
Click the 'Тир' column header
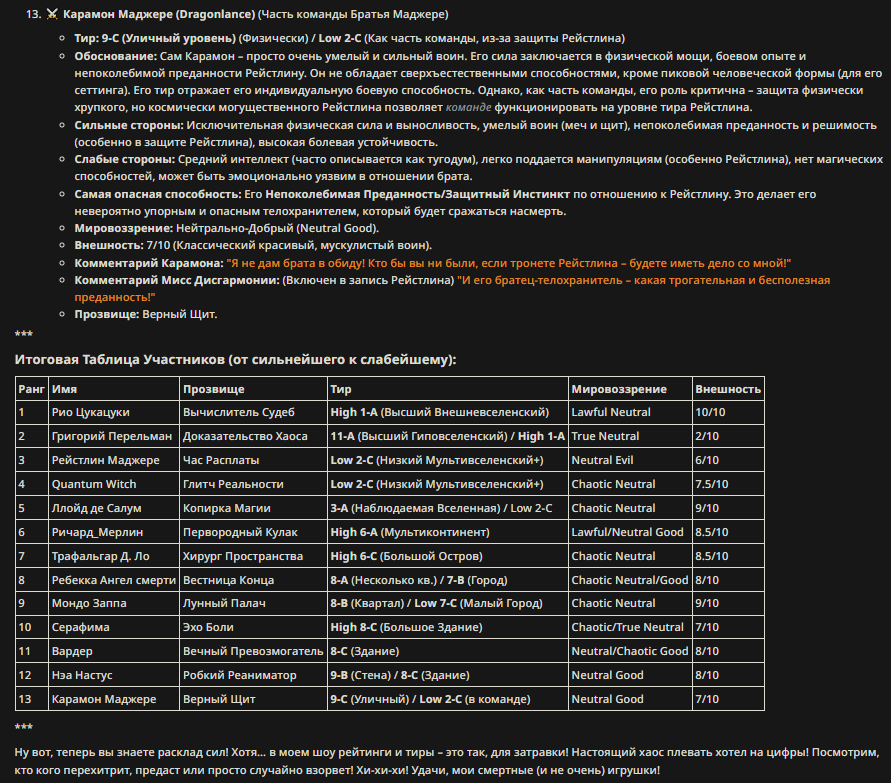(448, 389)
